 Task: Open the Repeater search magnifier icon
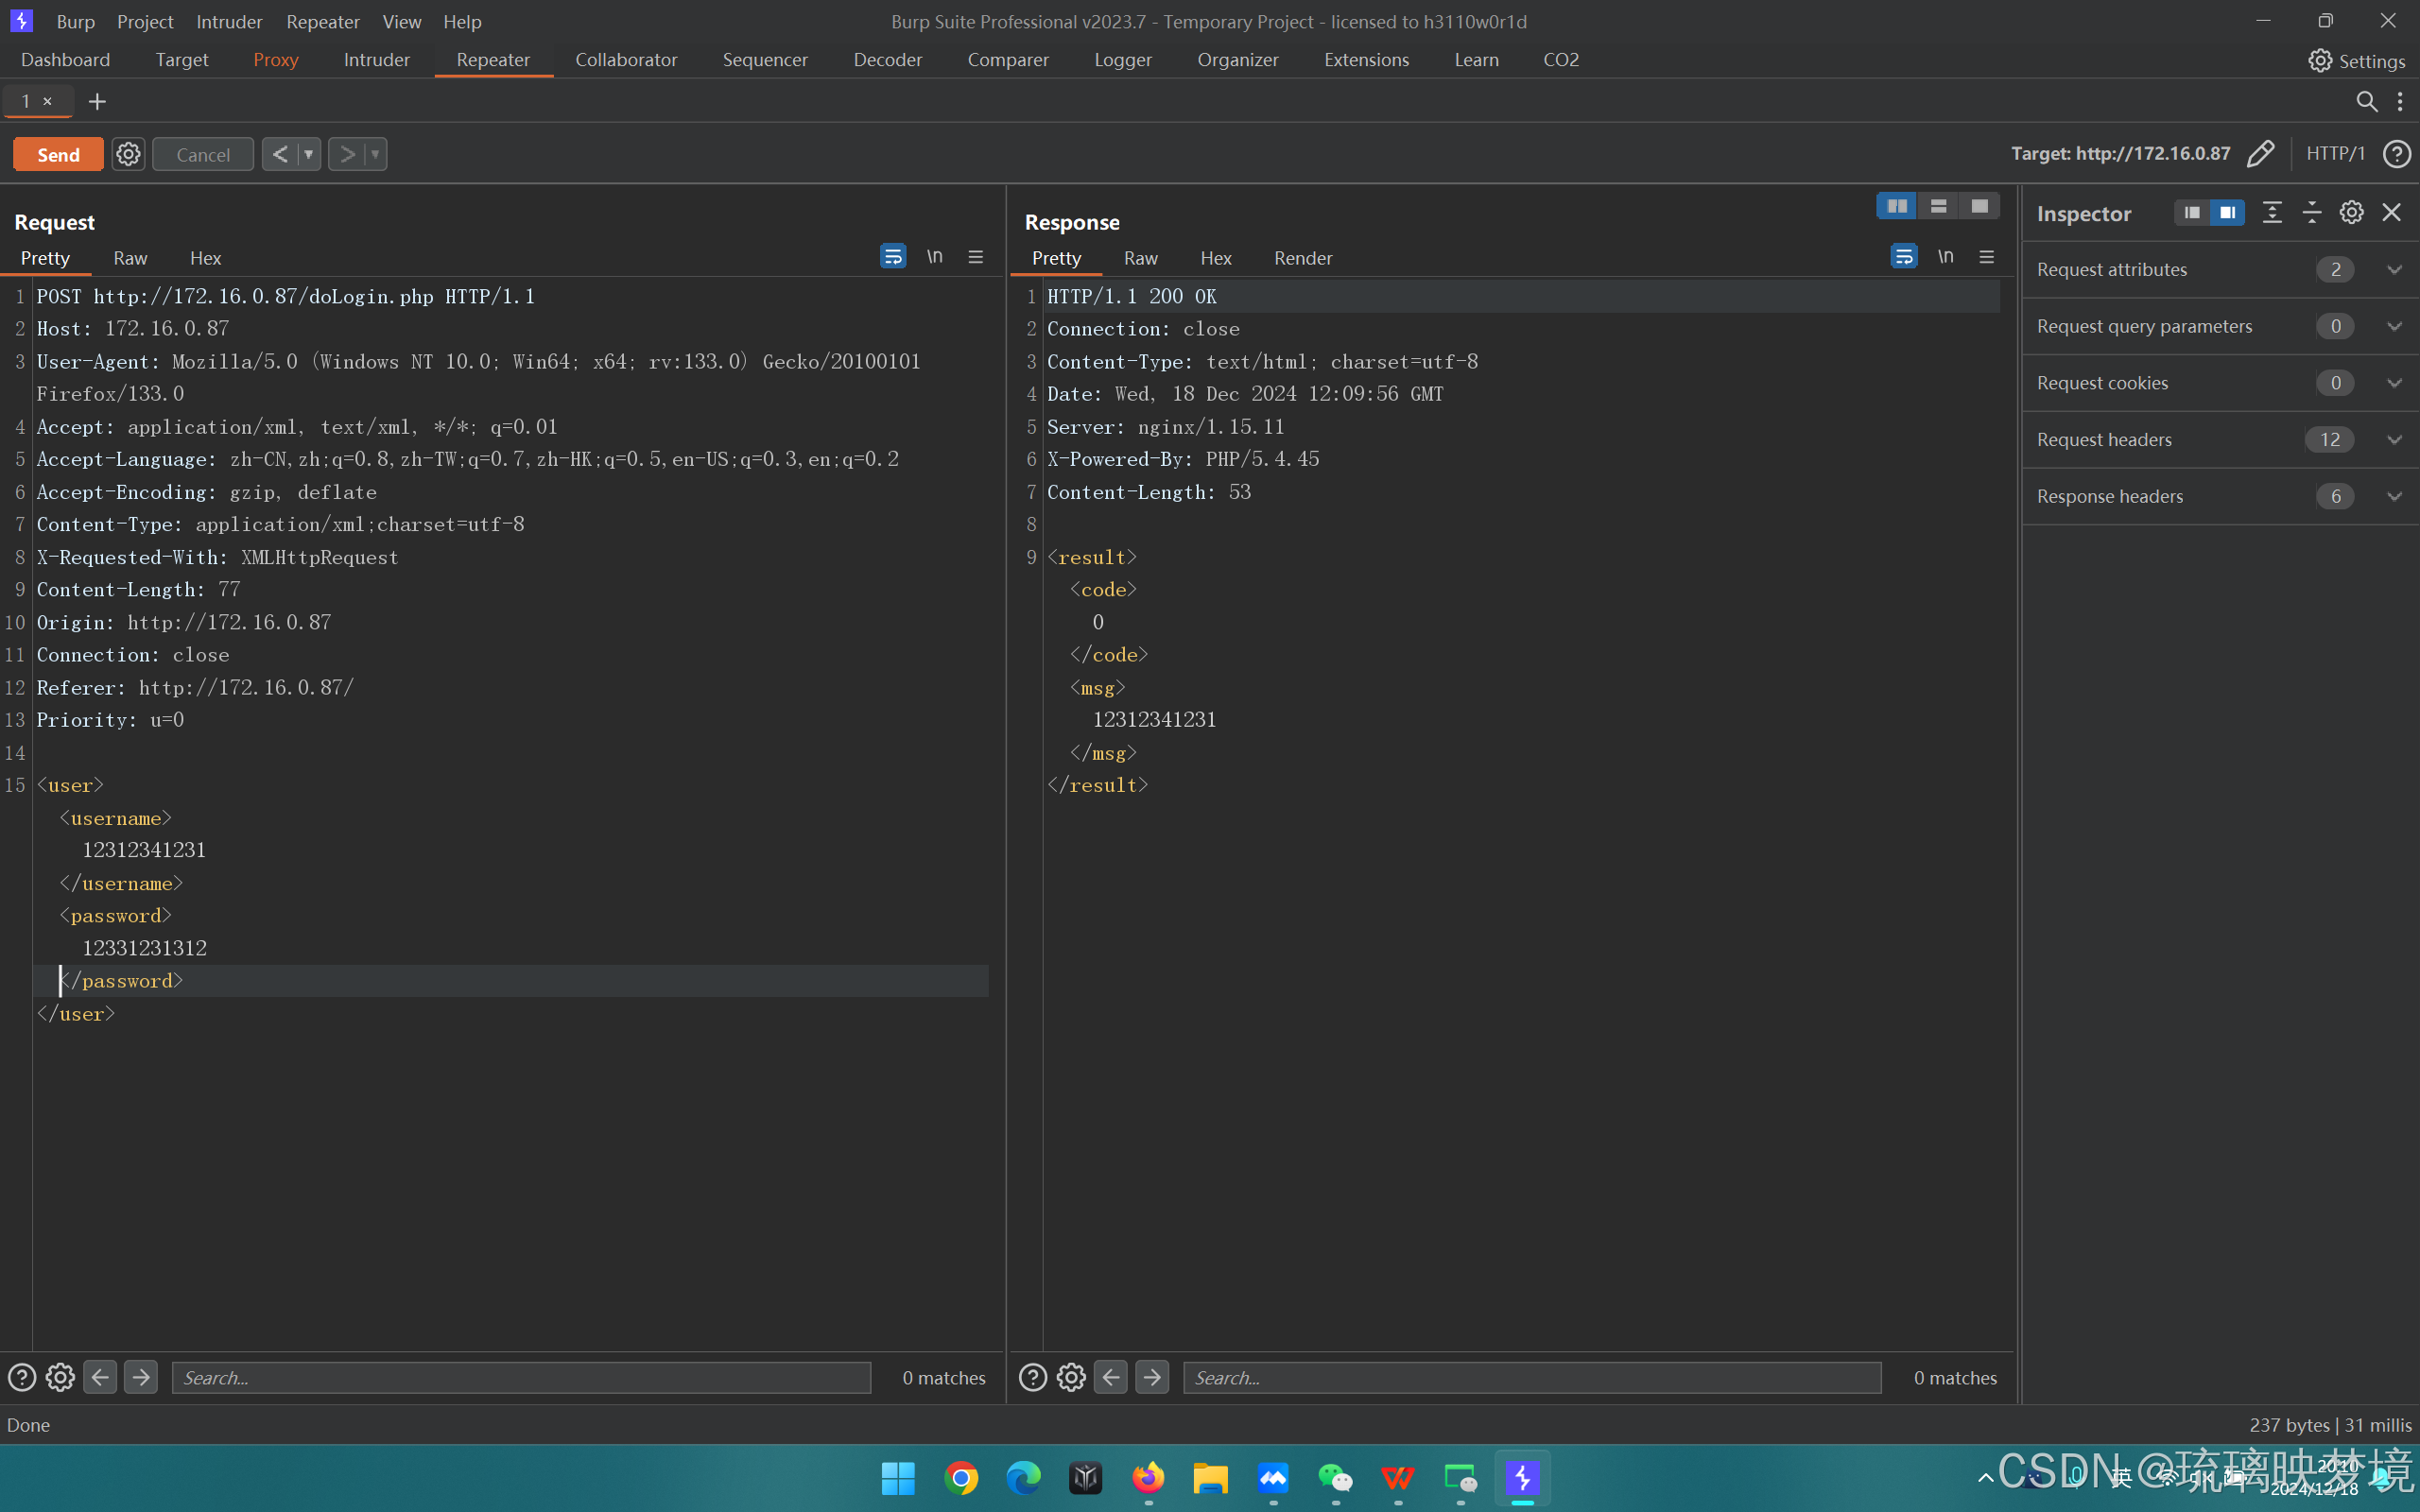[2366, 101]
